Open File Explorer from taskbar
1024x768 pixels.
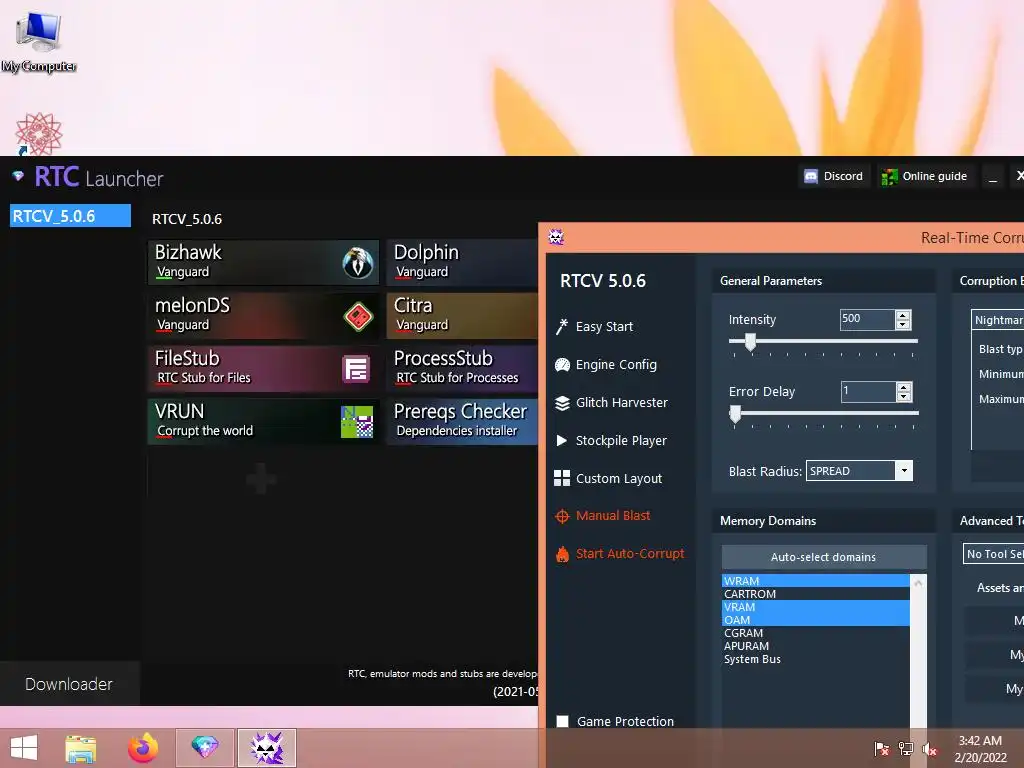[81, 748]
